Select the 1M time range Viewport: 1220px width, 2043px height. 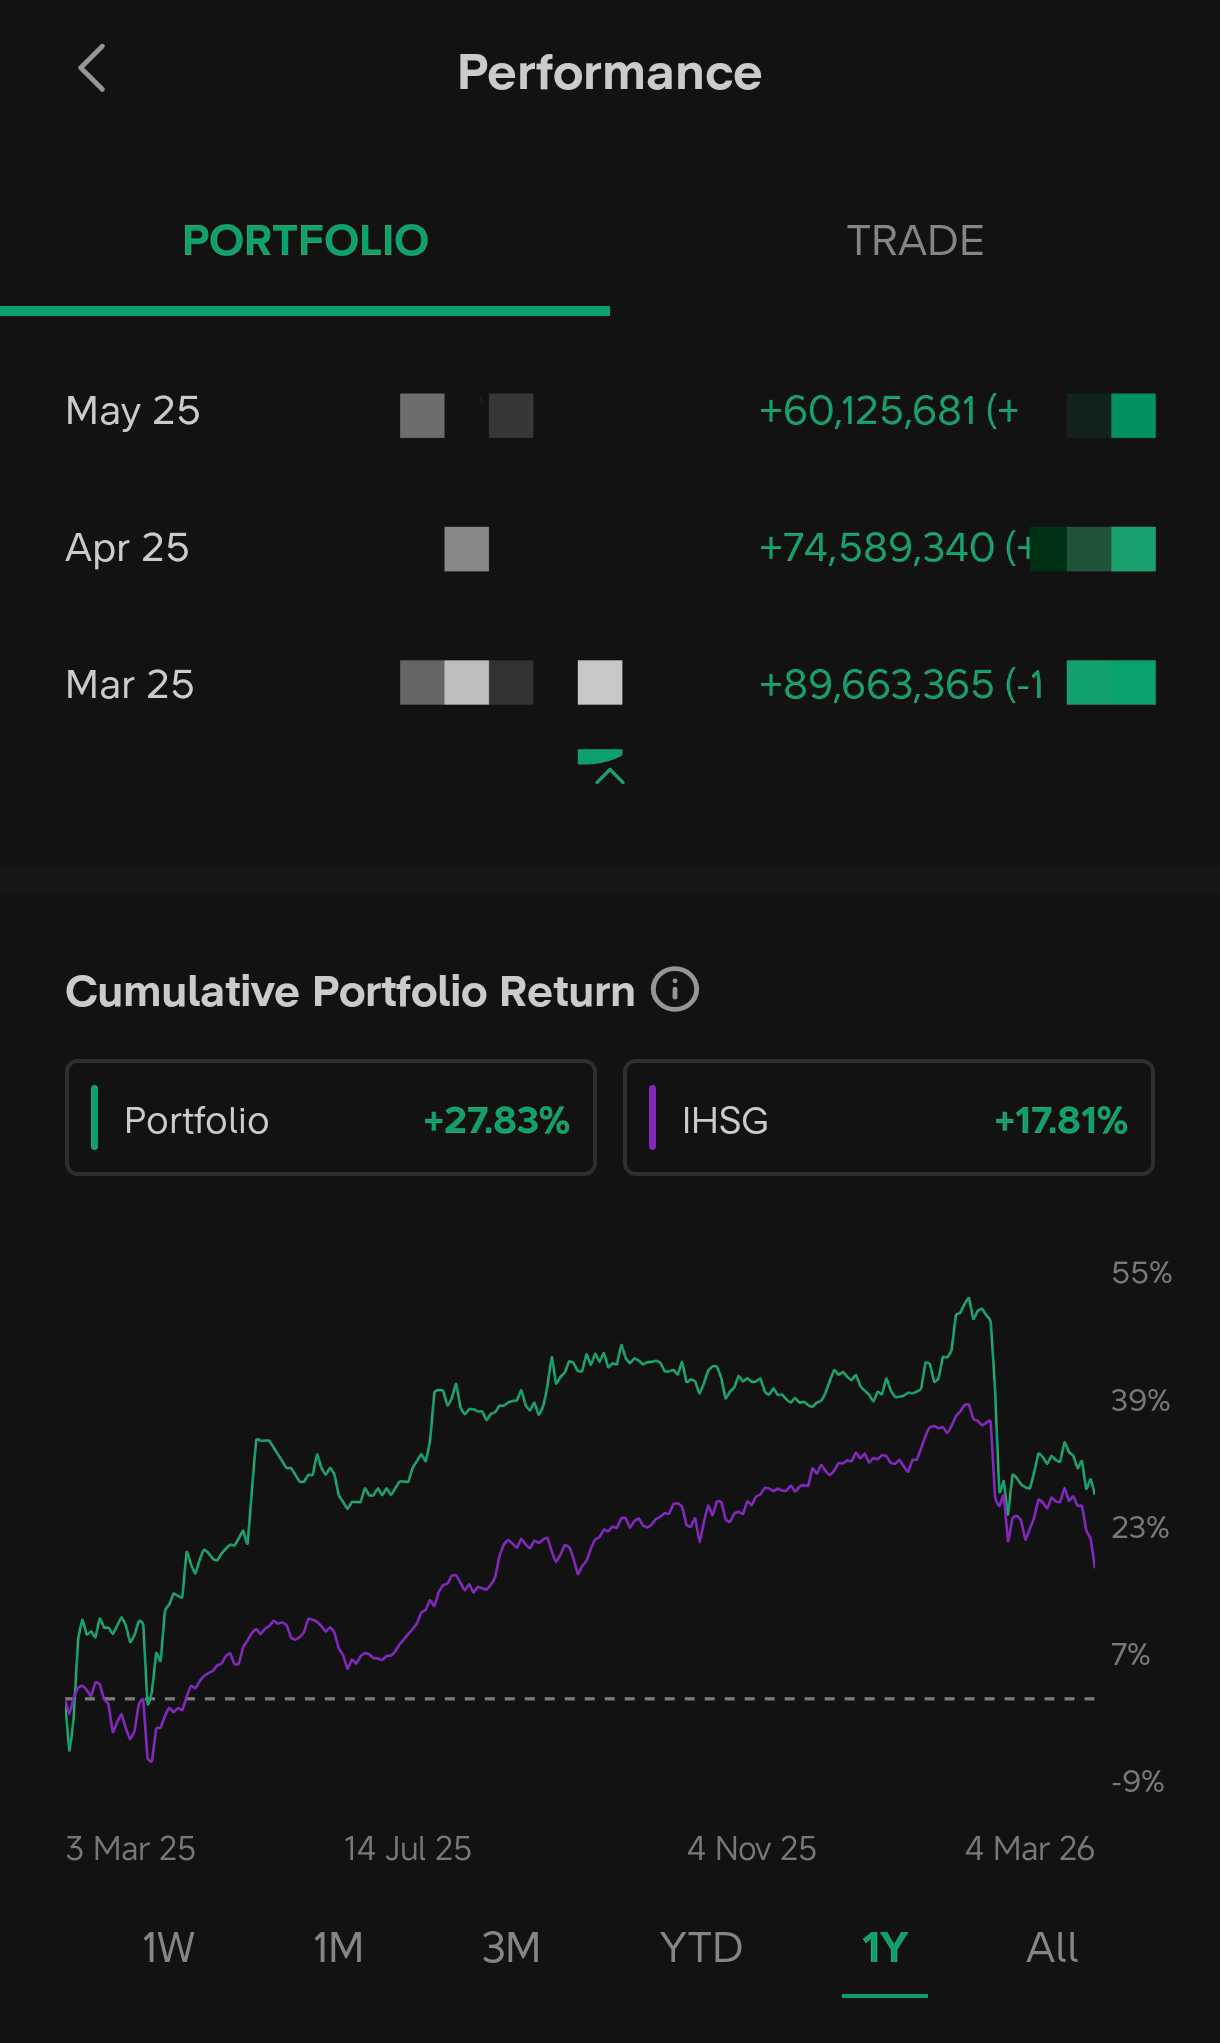pos(338,1947)
